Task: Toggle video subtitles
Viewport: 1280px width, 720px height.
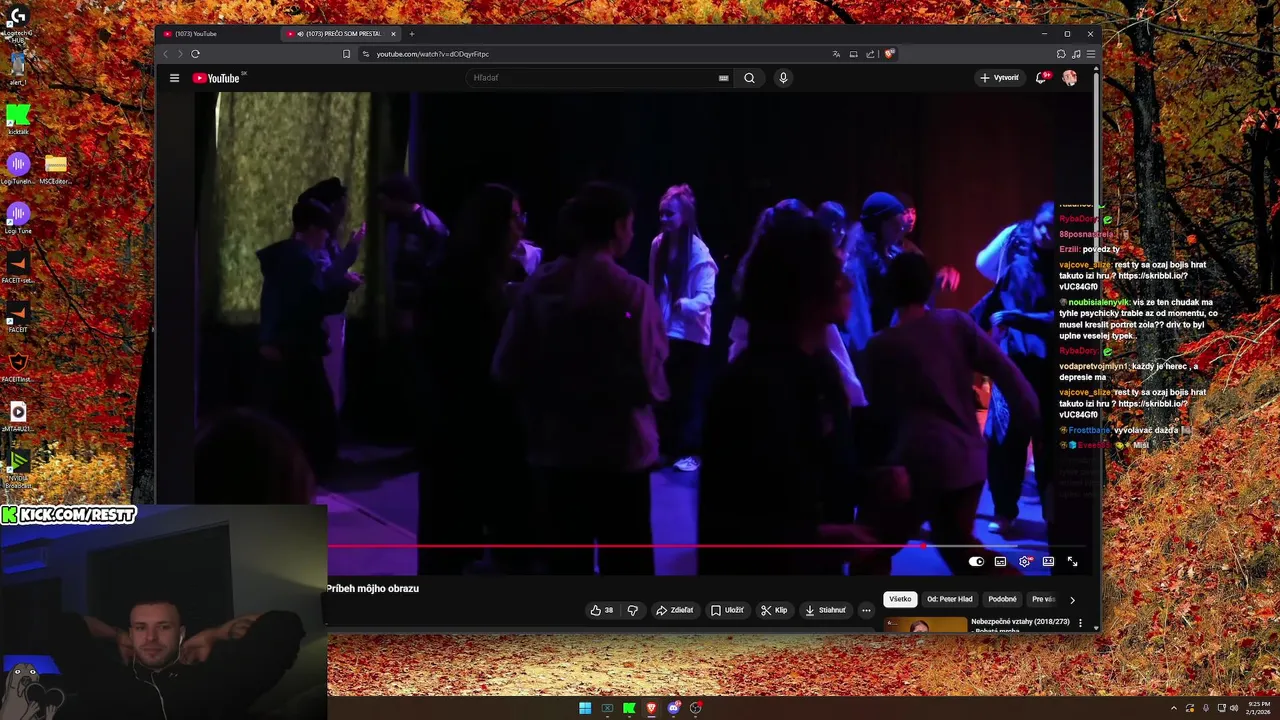Action: tap(1000, 562)
